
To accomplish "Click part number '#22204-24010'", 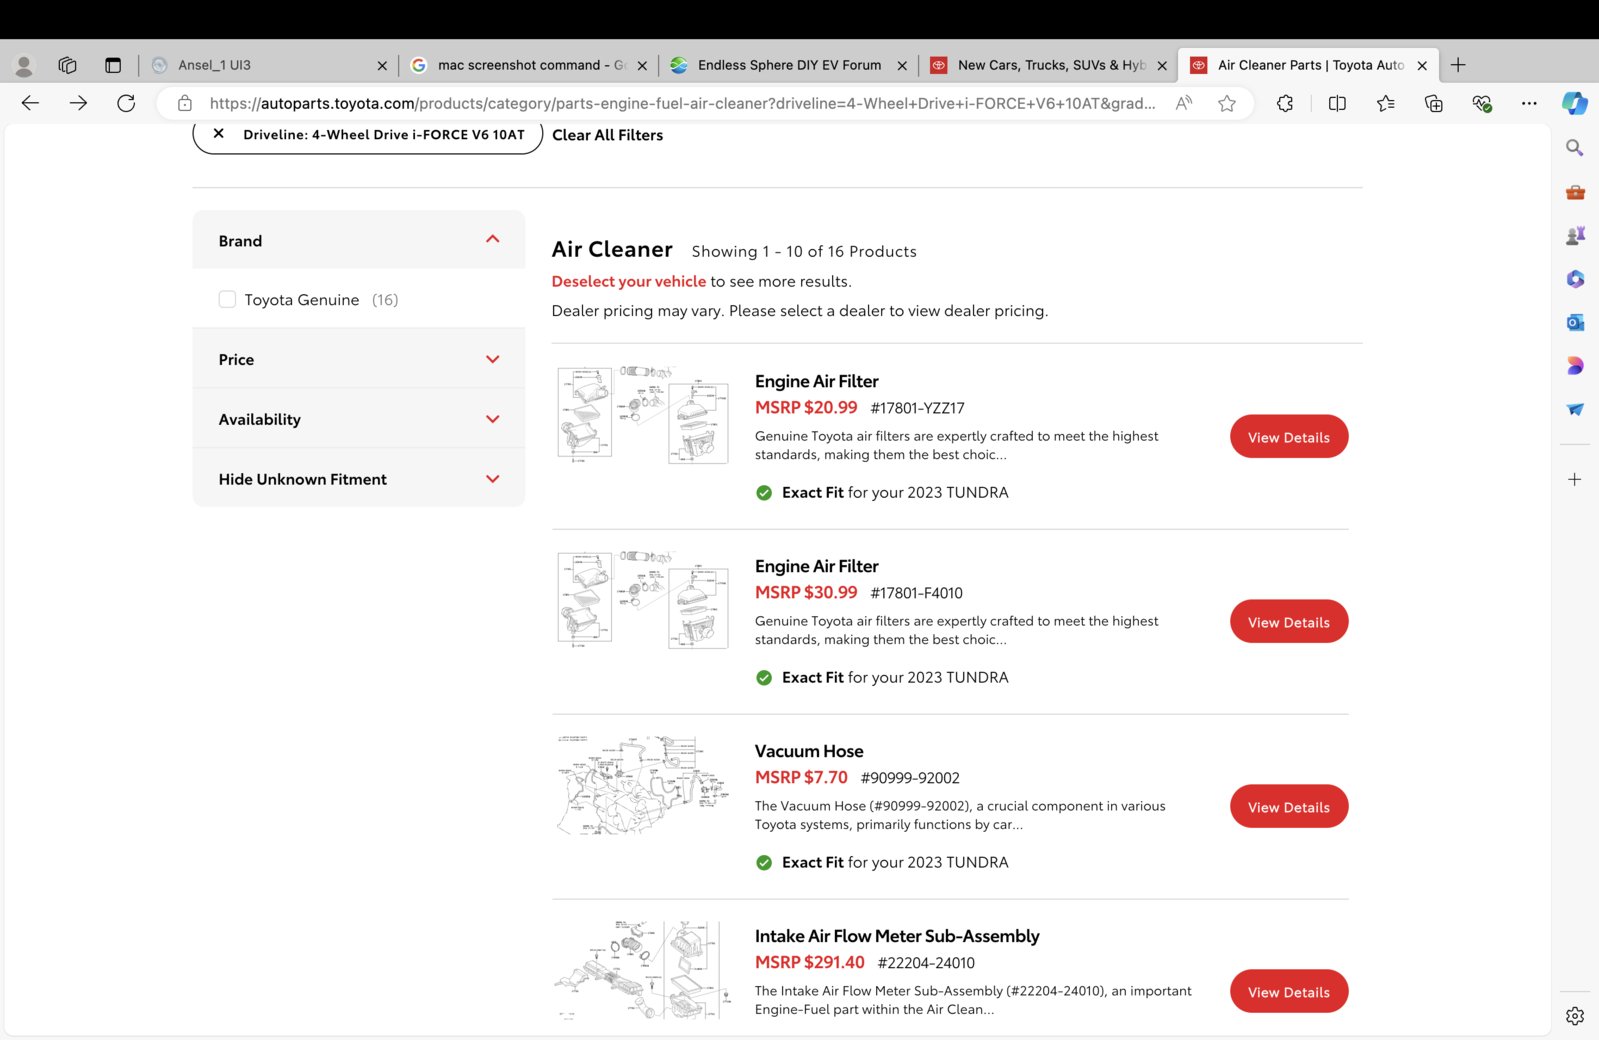I will point(926,963).
